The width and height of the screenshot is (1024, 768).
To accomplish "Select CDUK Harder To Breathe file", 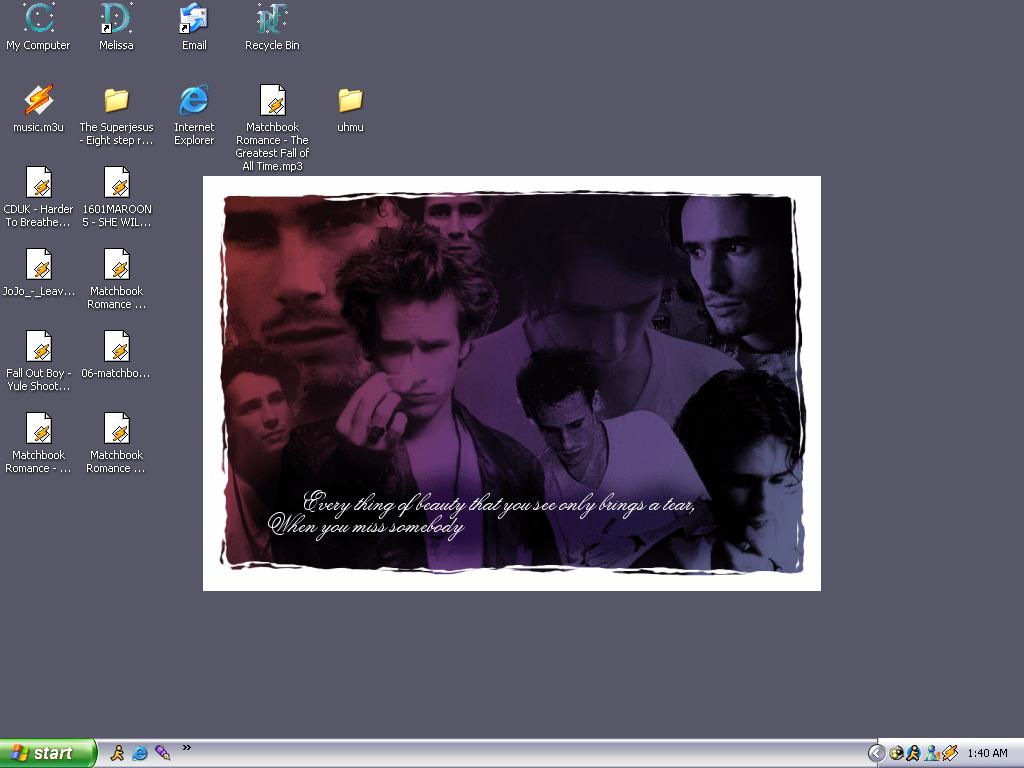I will 38,183.
